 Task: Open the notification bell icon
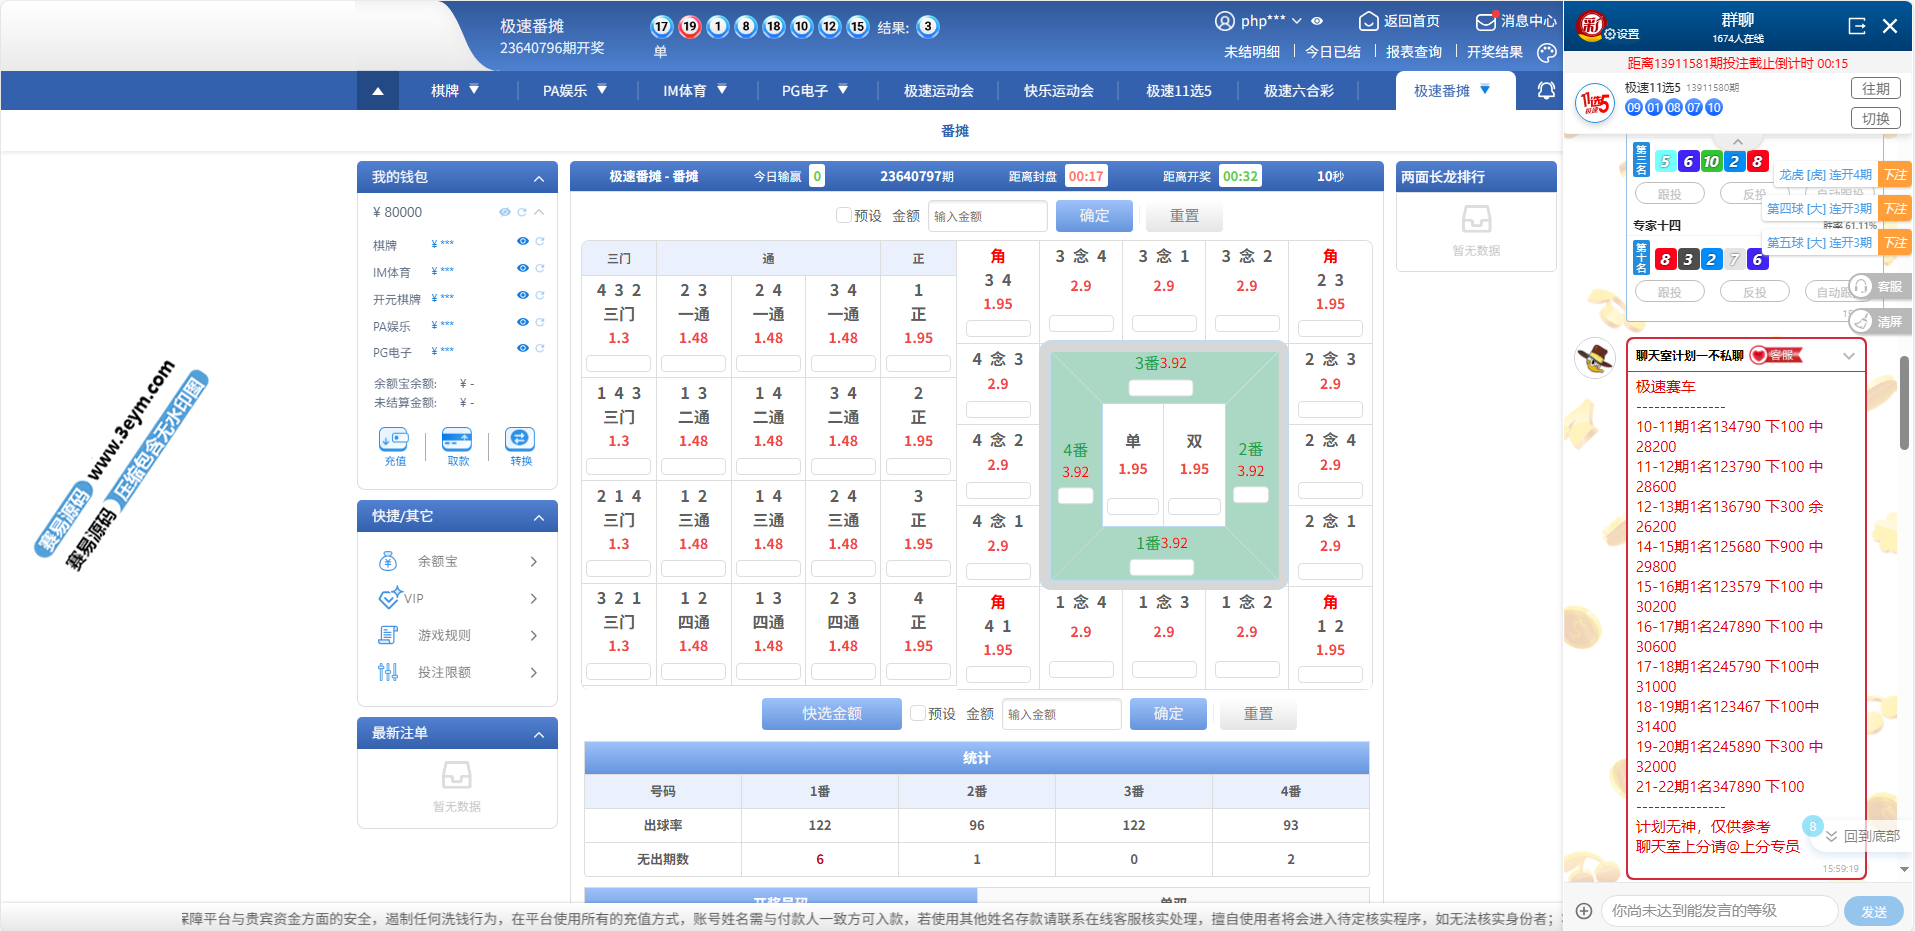coord(1546,91)
